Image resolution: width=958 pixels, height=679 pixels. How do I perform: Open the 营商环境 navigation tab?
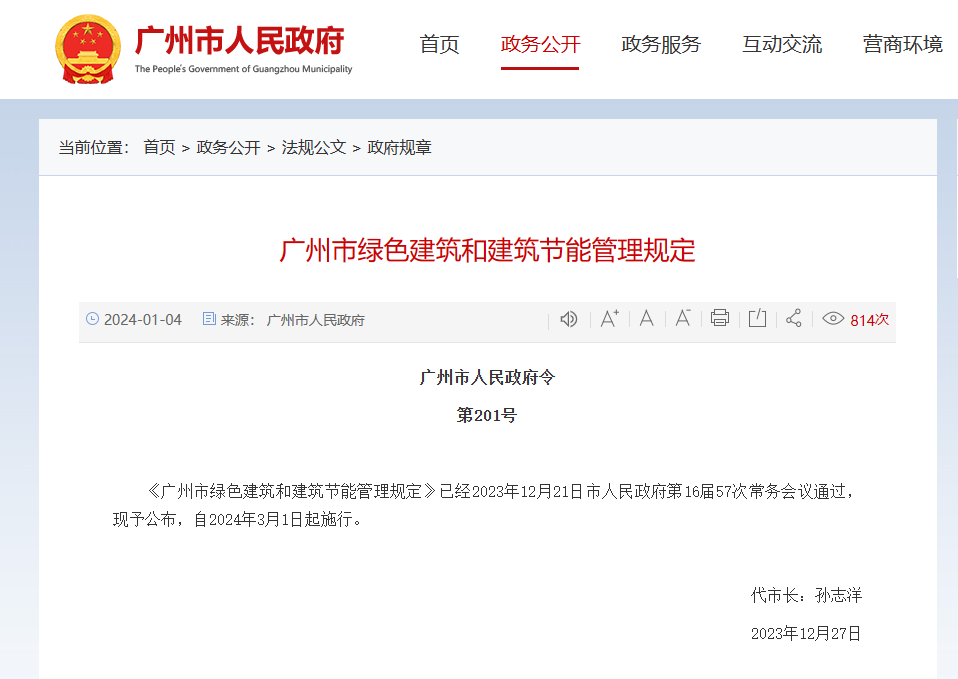903,44
